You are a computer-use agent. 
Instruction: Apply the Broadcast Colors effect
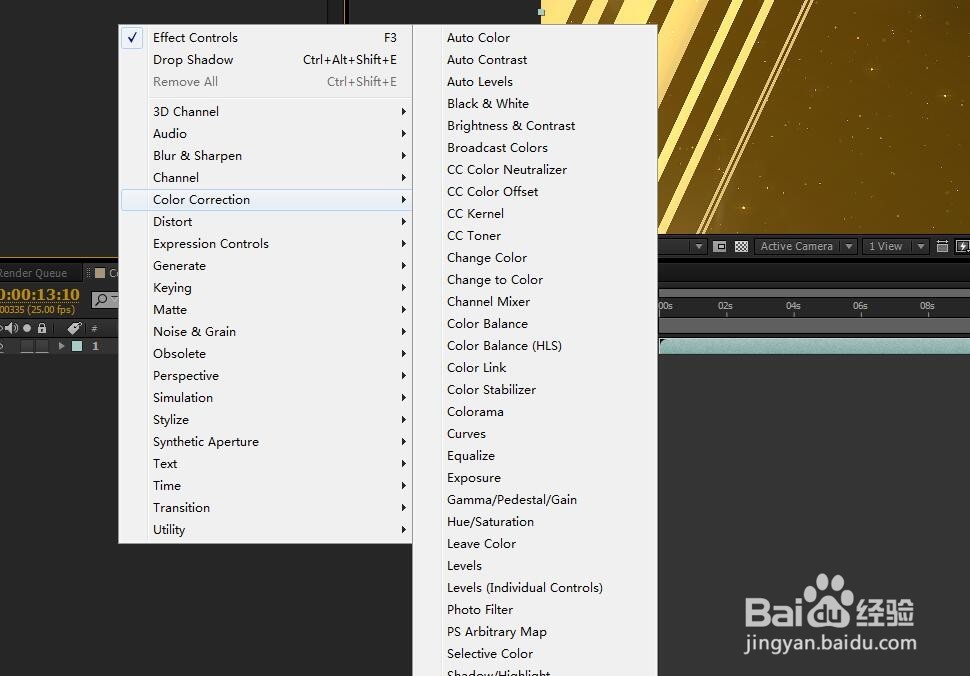coord(535,148)
